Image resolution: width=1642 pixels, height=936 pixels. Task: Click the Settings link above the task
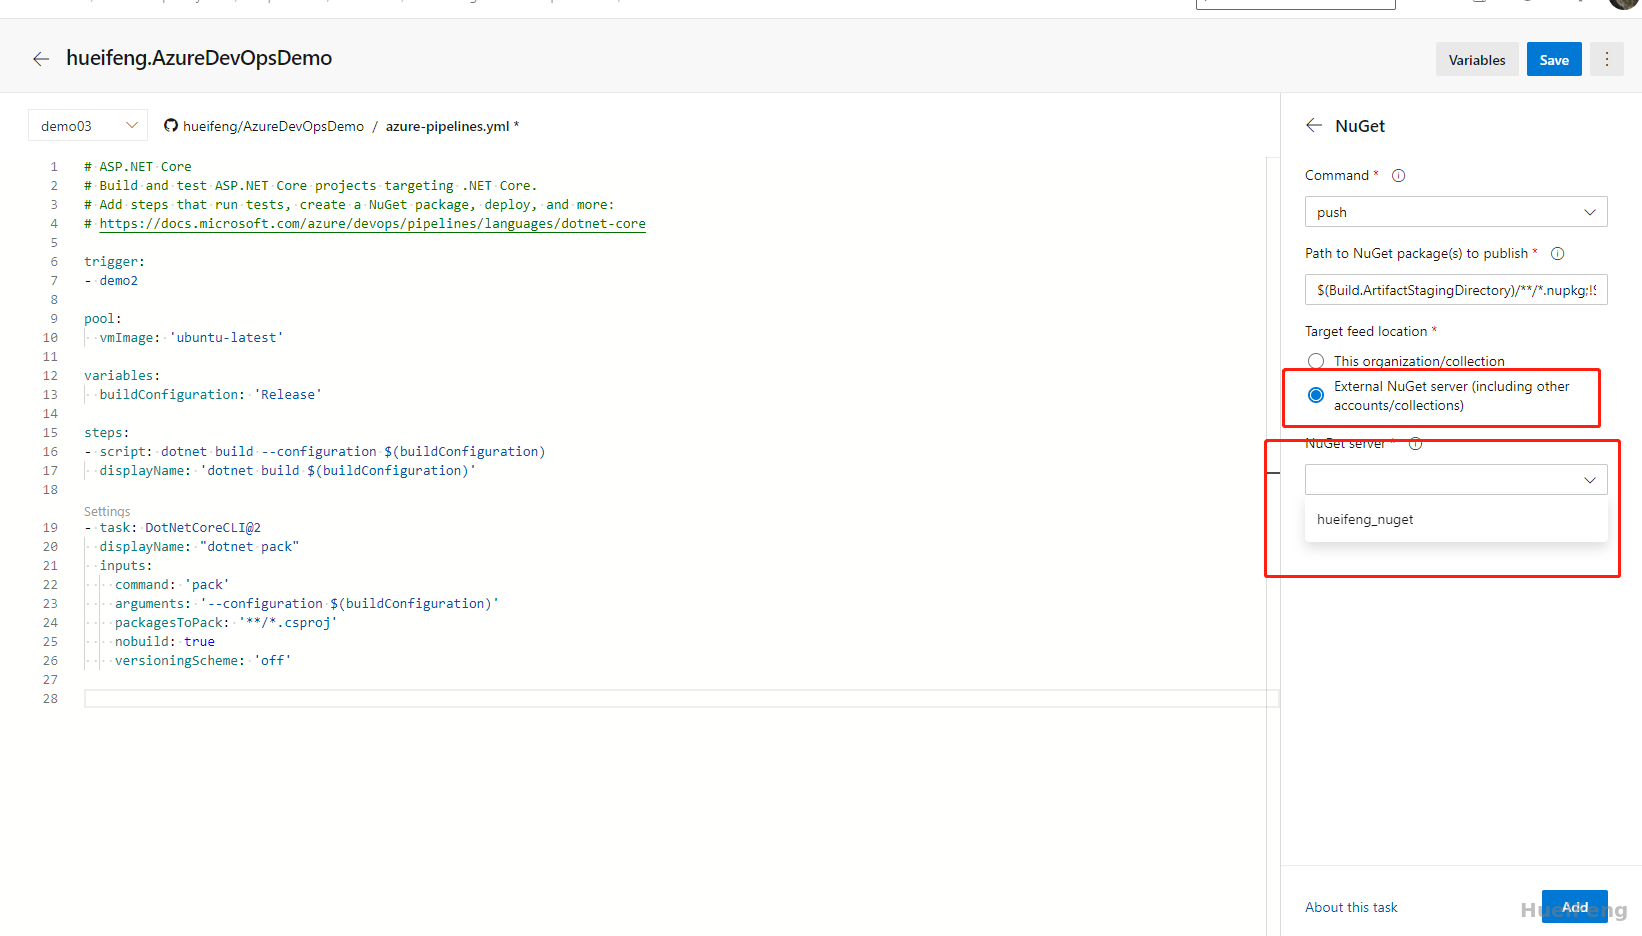click(x=107, y=511)
